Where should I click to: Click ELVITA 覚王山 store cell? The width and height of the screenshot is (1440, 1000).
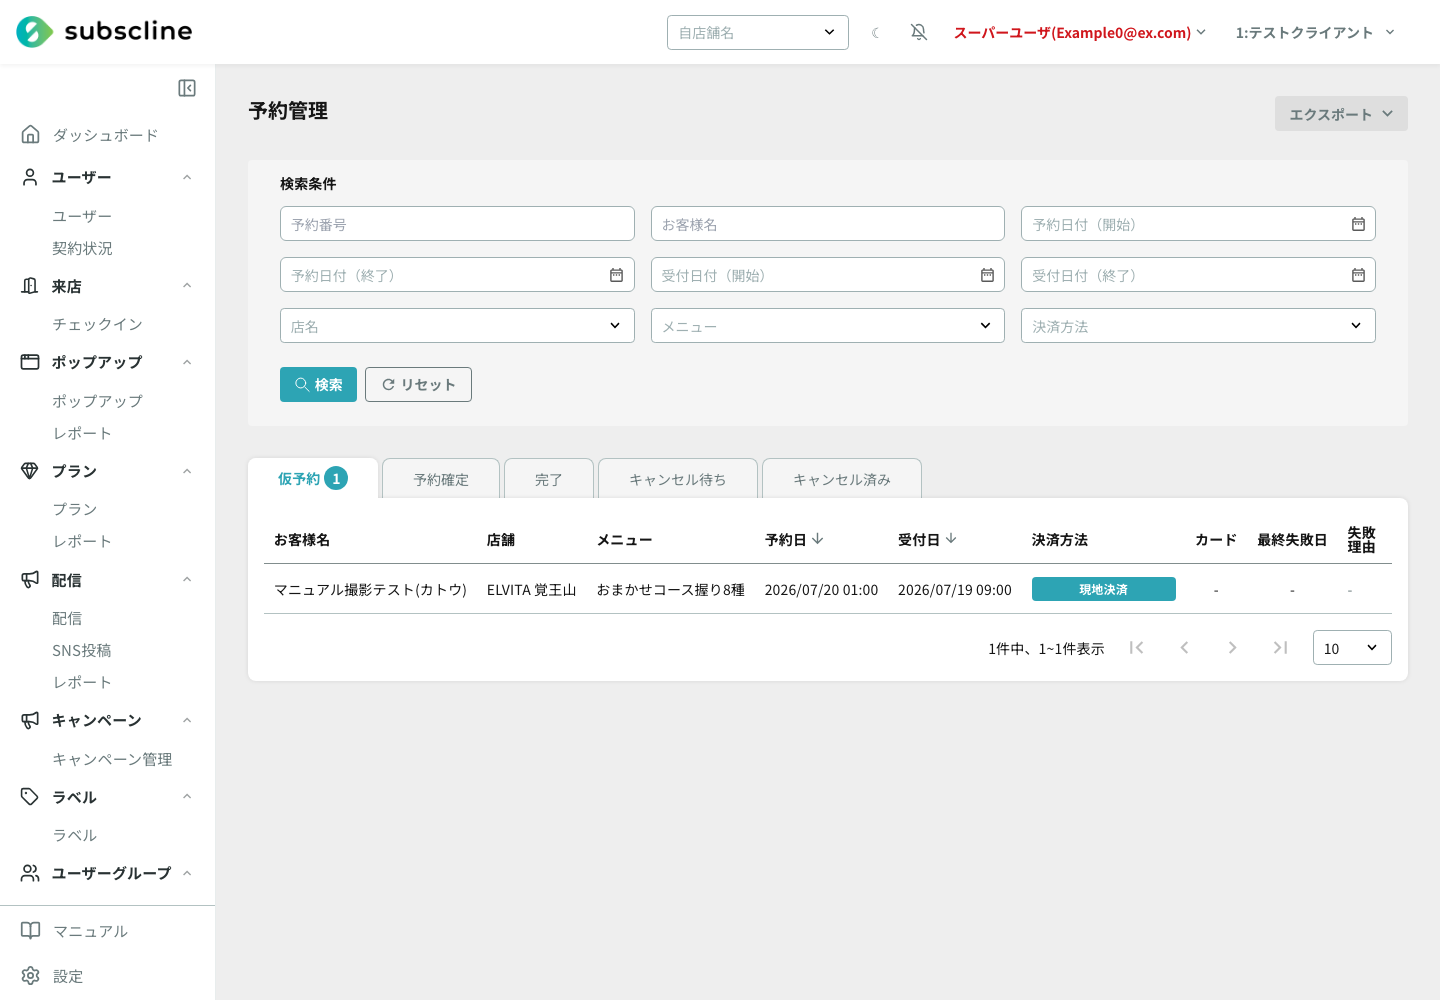tap(532, 590)
